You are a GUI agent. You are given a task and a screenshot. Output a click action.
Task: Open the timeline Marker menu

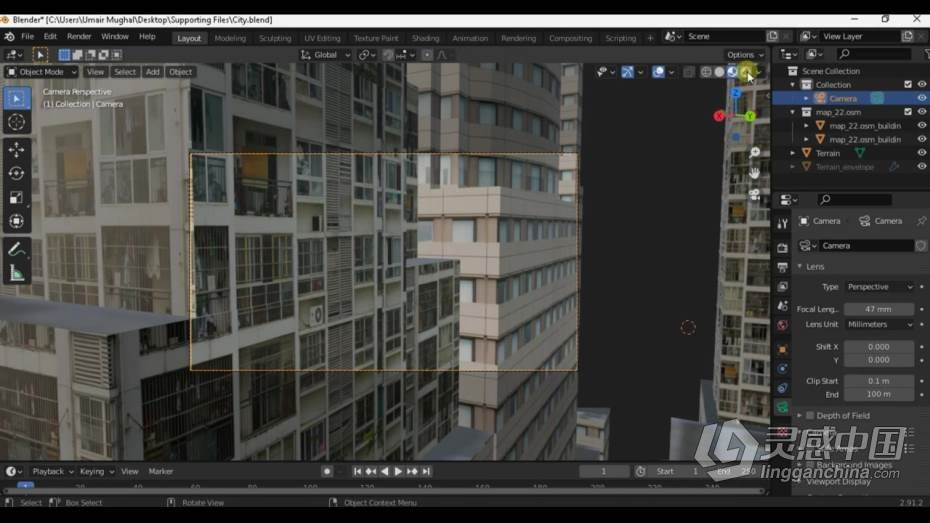(161, 471)
